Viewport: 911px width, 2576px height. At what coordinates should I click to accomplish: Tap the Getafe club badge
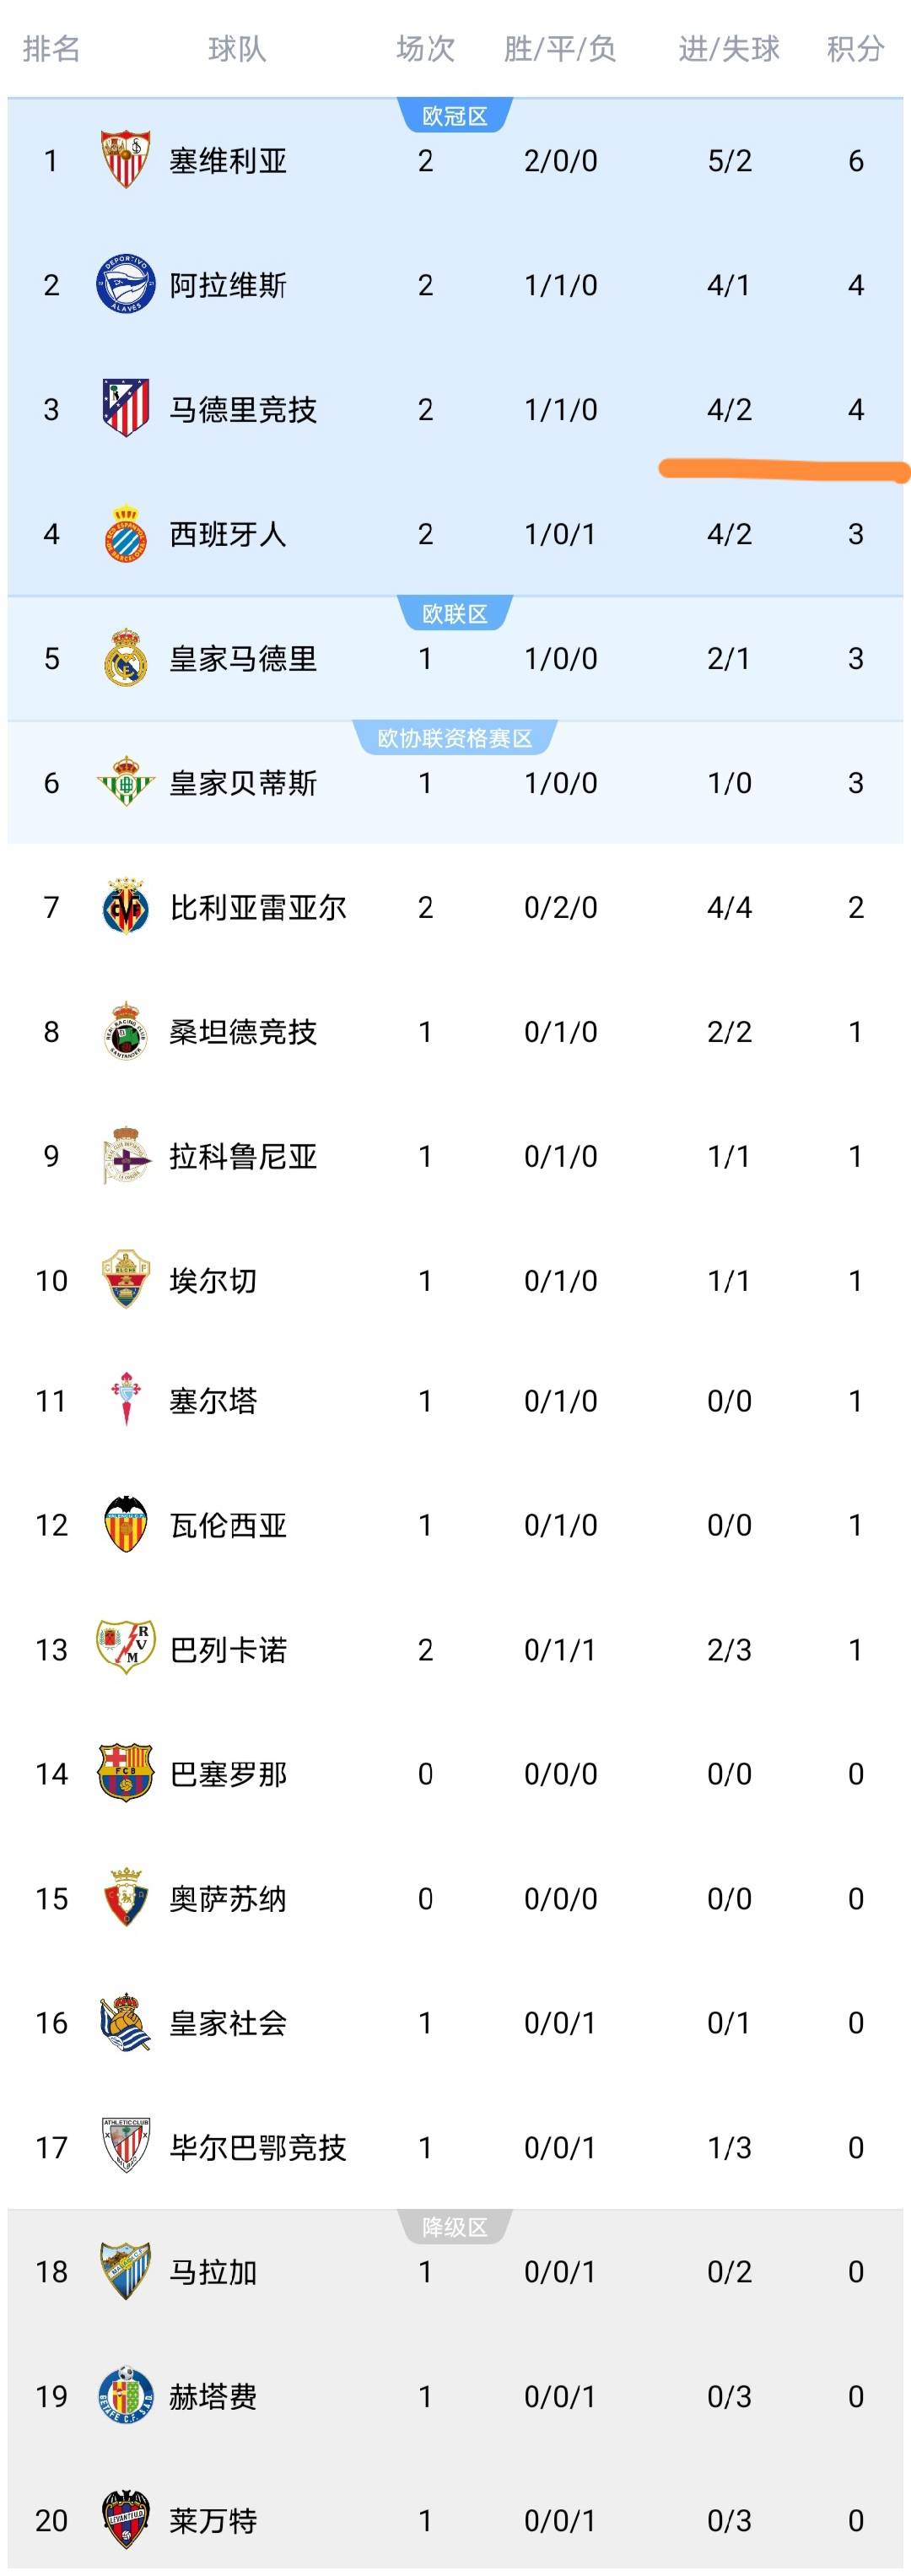click(x=126, y=2396)
